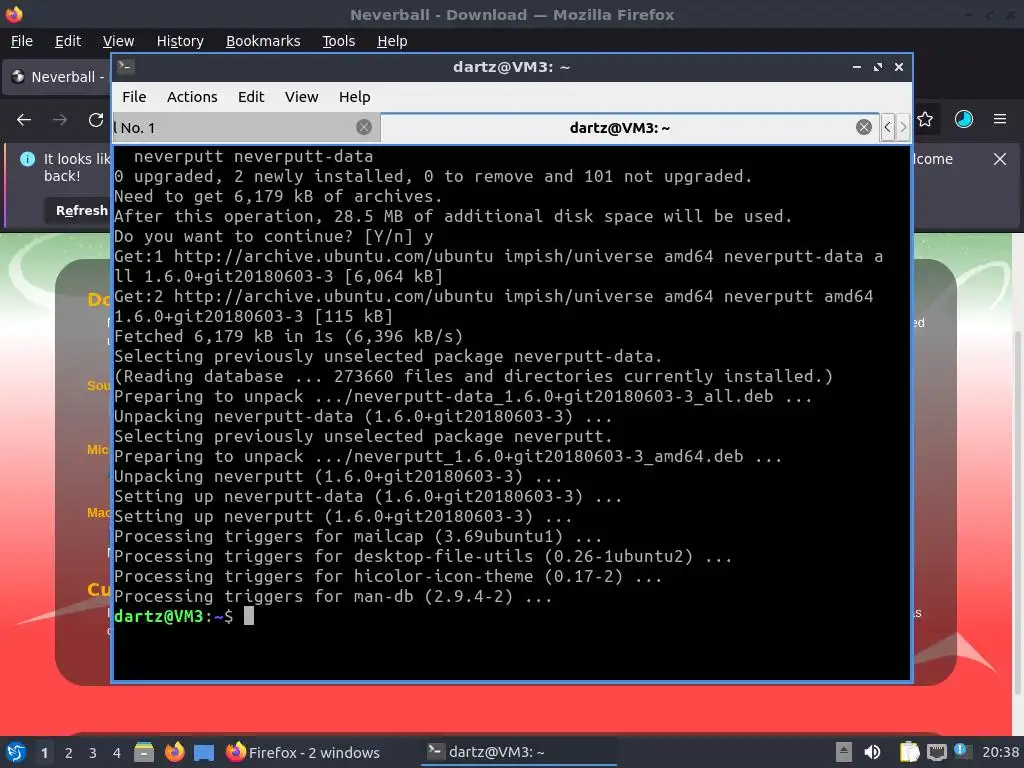Switch to workspace 3 in the taskbar

click(x=93, y=753)
